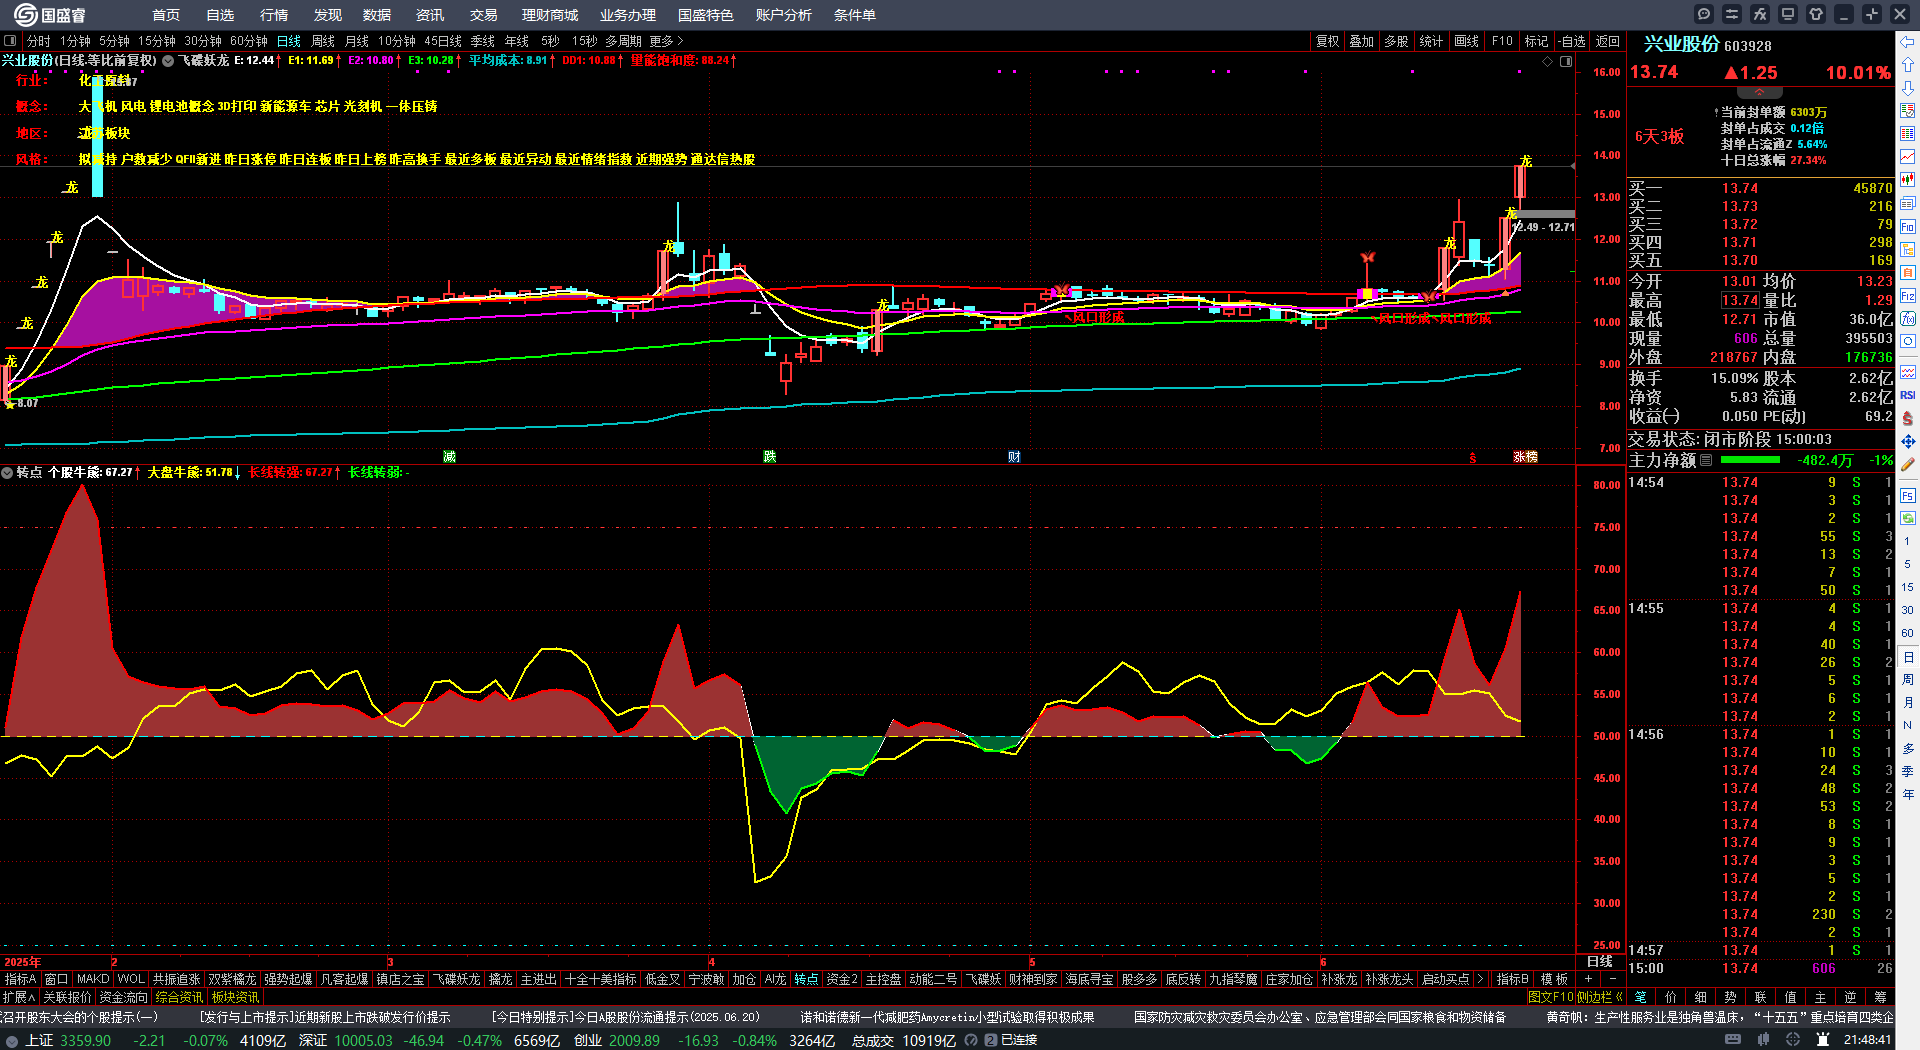Open the skin (shirt) theme icon
The width and height of the screenshot is (1920, 1050).
[x=1816, y=14]
